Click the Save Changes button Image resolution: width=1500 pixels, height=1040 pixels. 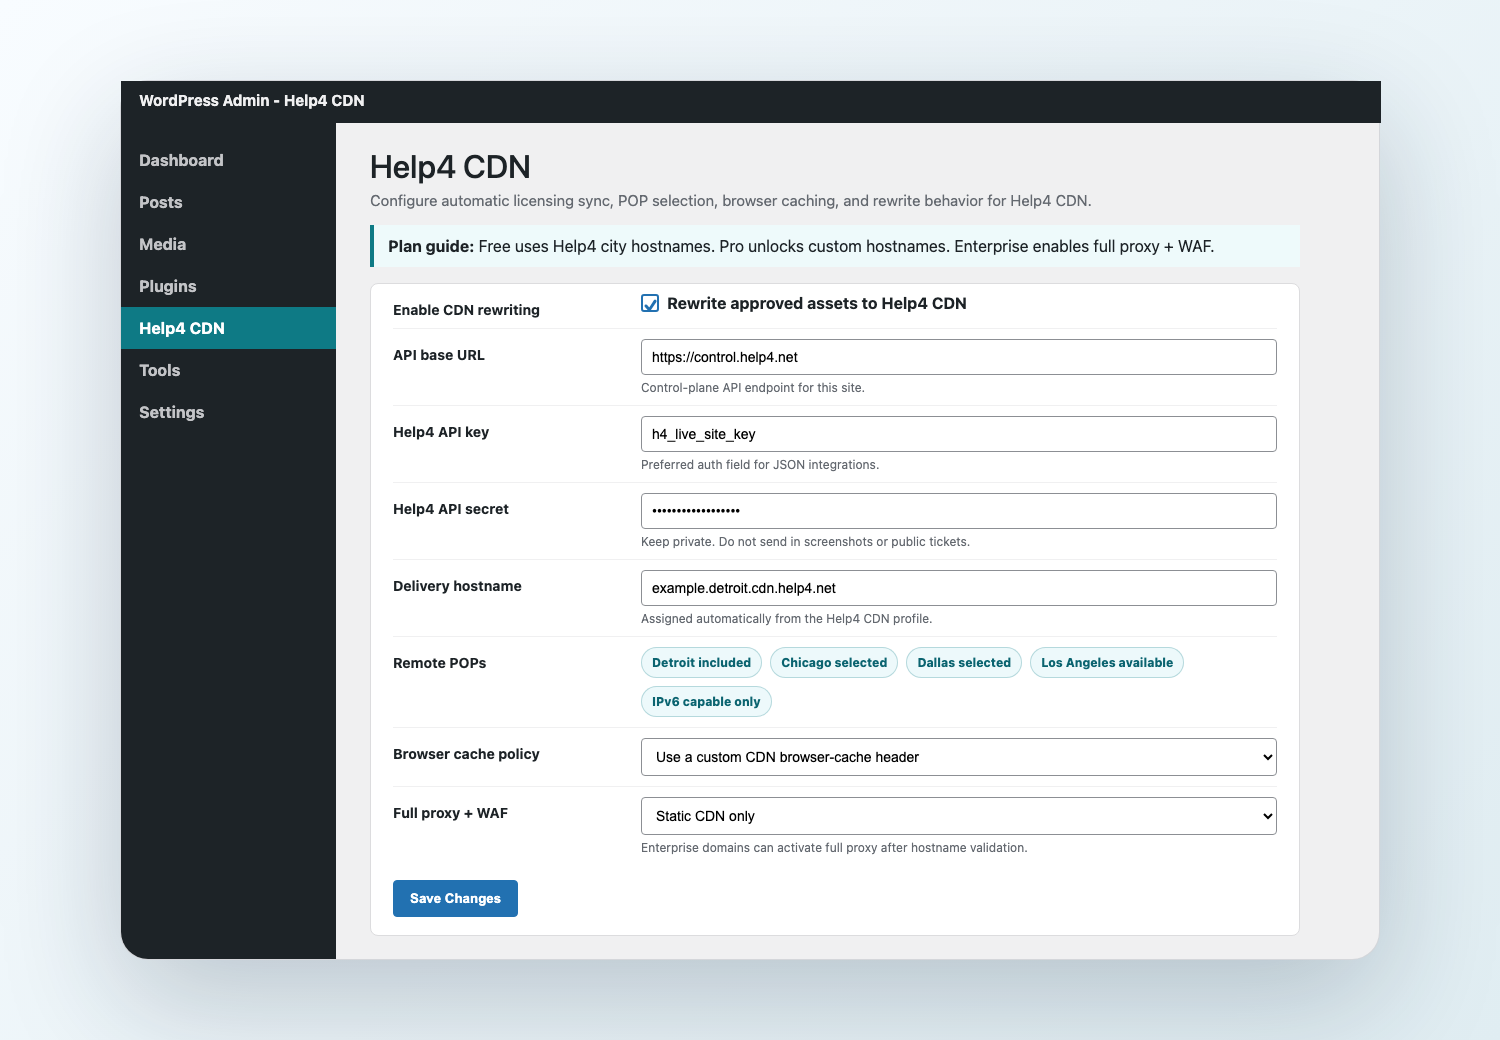point(455,898)
